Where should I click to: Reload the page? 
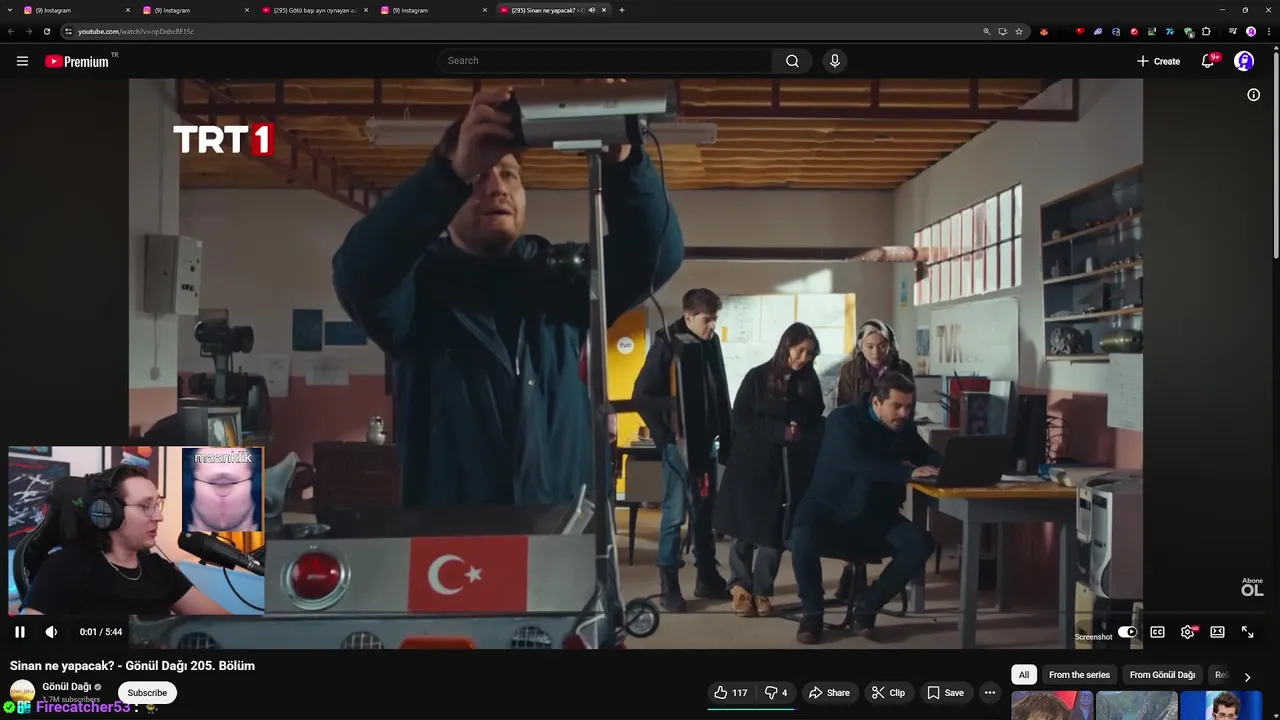click(x=46, y=31)
